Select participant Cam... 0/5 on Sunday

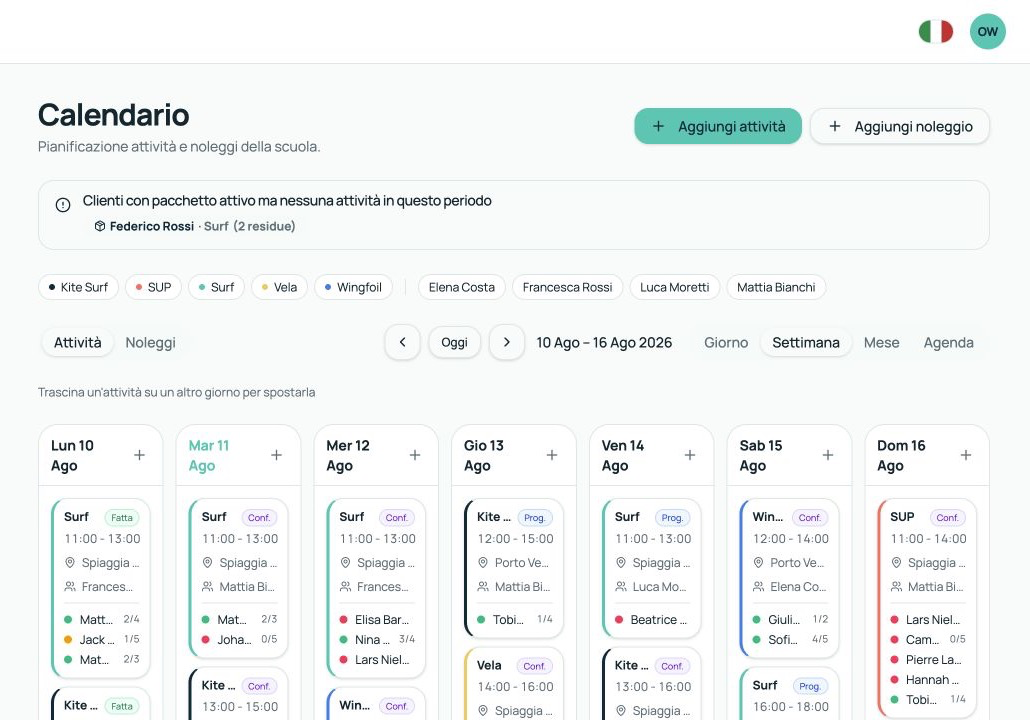(x=928, y=639)
